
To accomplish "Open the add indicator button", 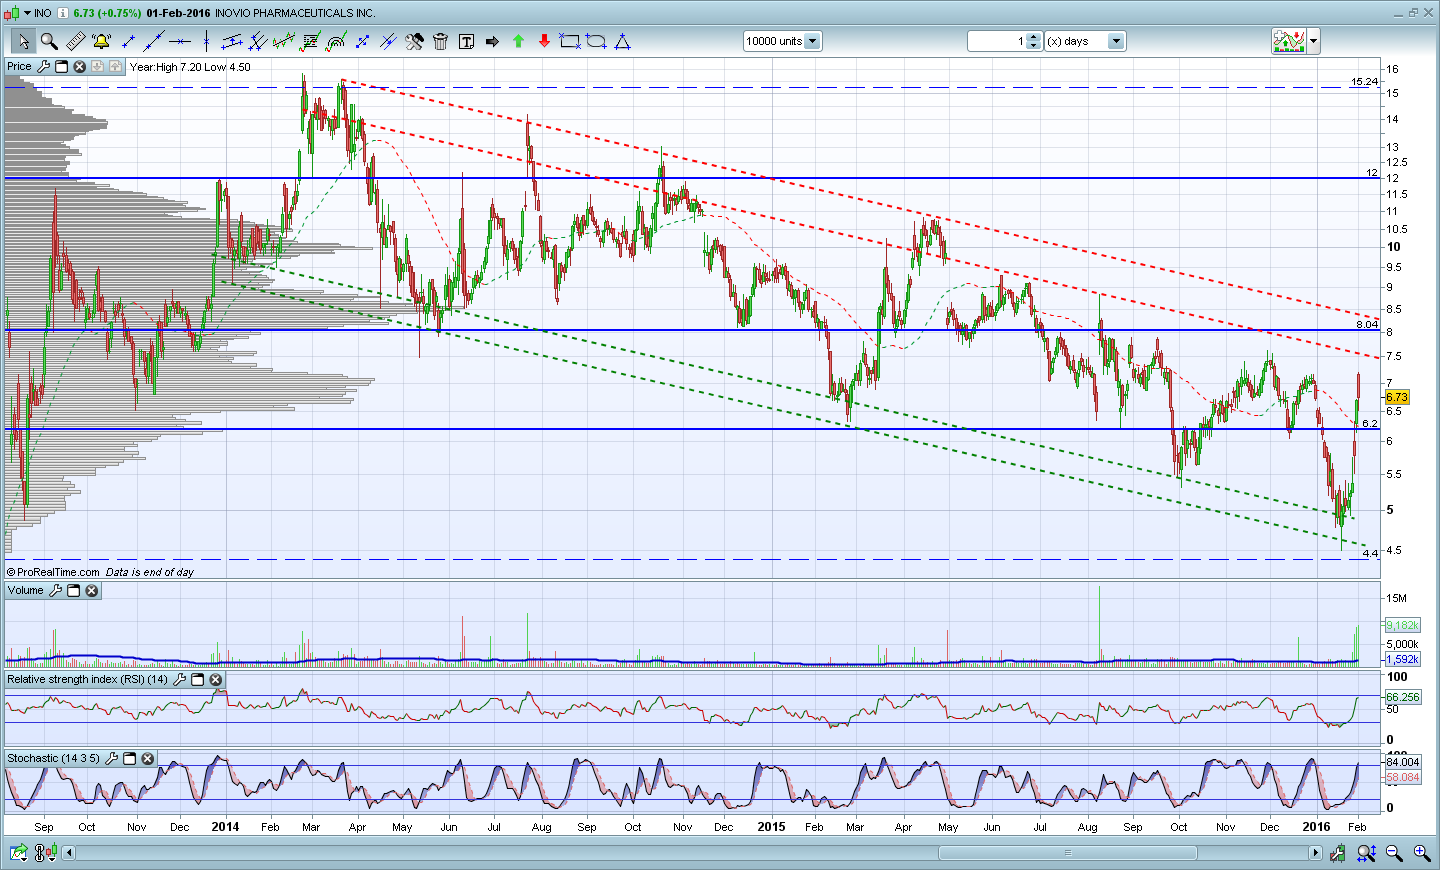I will pyautogui.click(x=1289, y=41).
